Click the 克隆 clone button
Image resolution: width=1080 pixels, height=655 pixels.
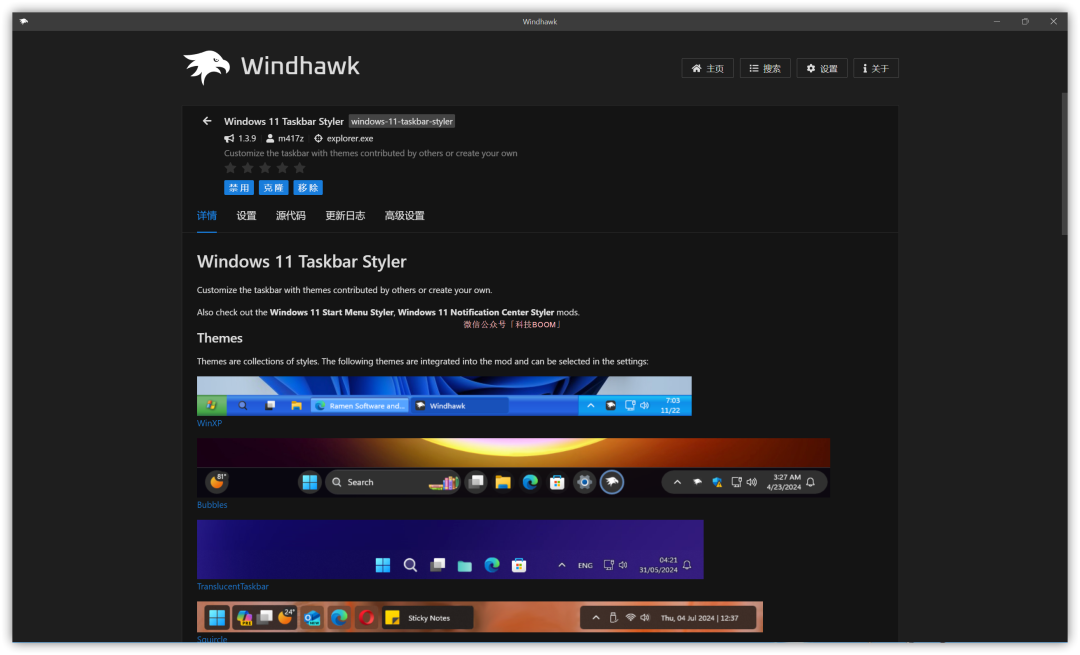tap(273, 187)
